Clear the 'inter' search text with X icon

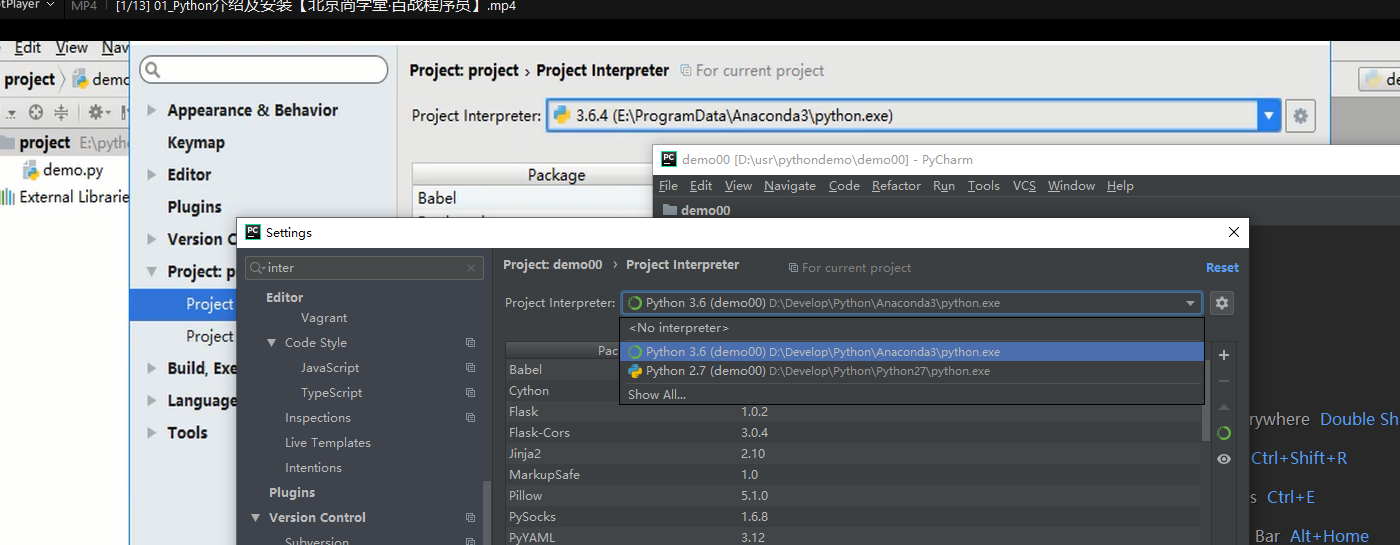tap(471, 268)
